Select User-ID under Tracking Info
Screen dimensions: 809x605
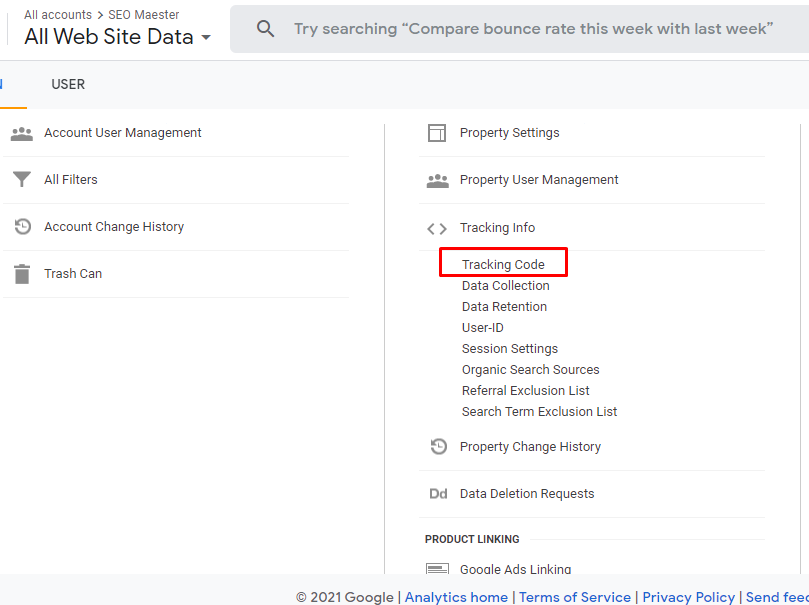[482, 328]
